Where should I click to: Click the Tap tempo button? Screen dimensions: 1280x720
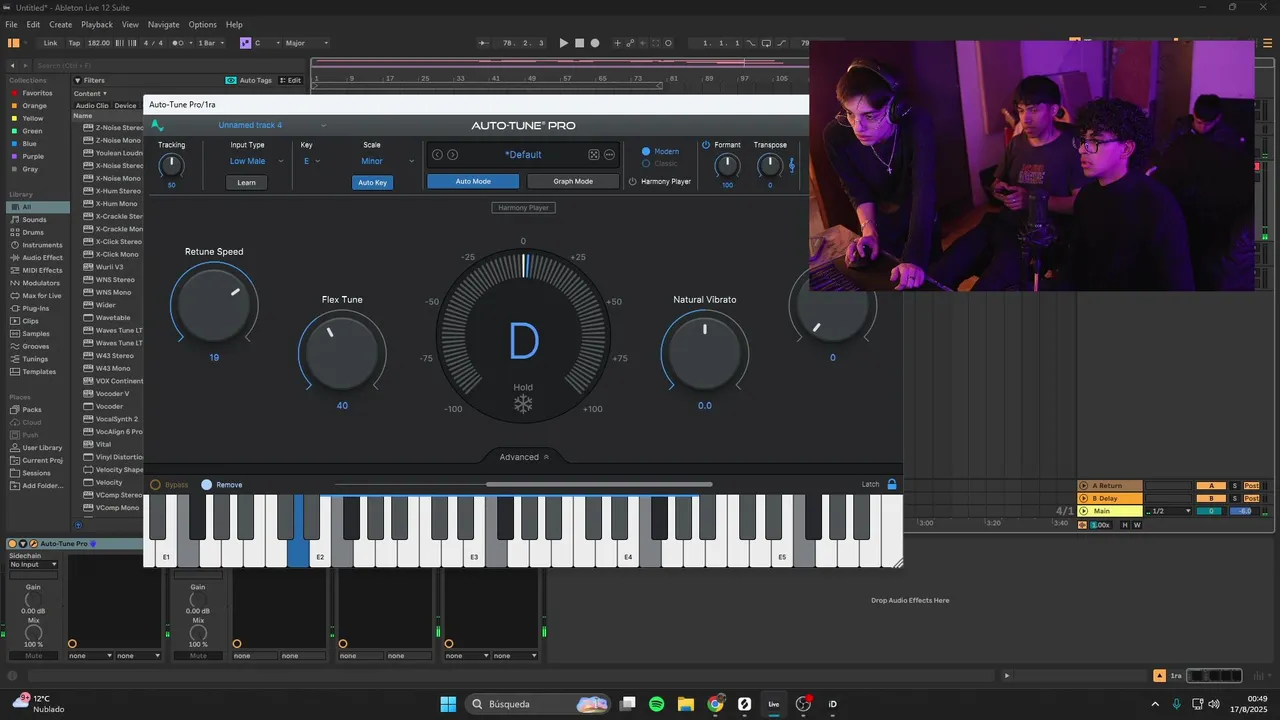(74, 43)
